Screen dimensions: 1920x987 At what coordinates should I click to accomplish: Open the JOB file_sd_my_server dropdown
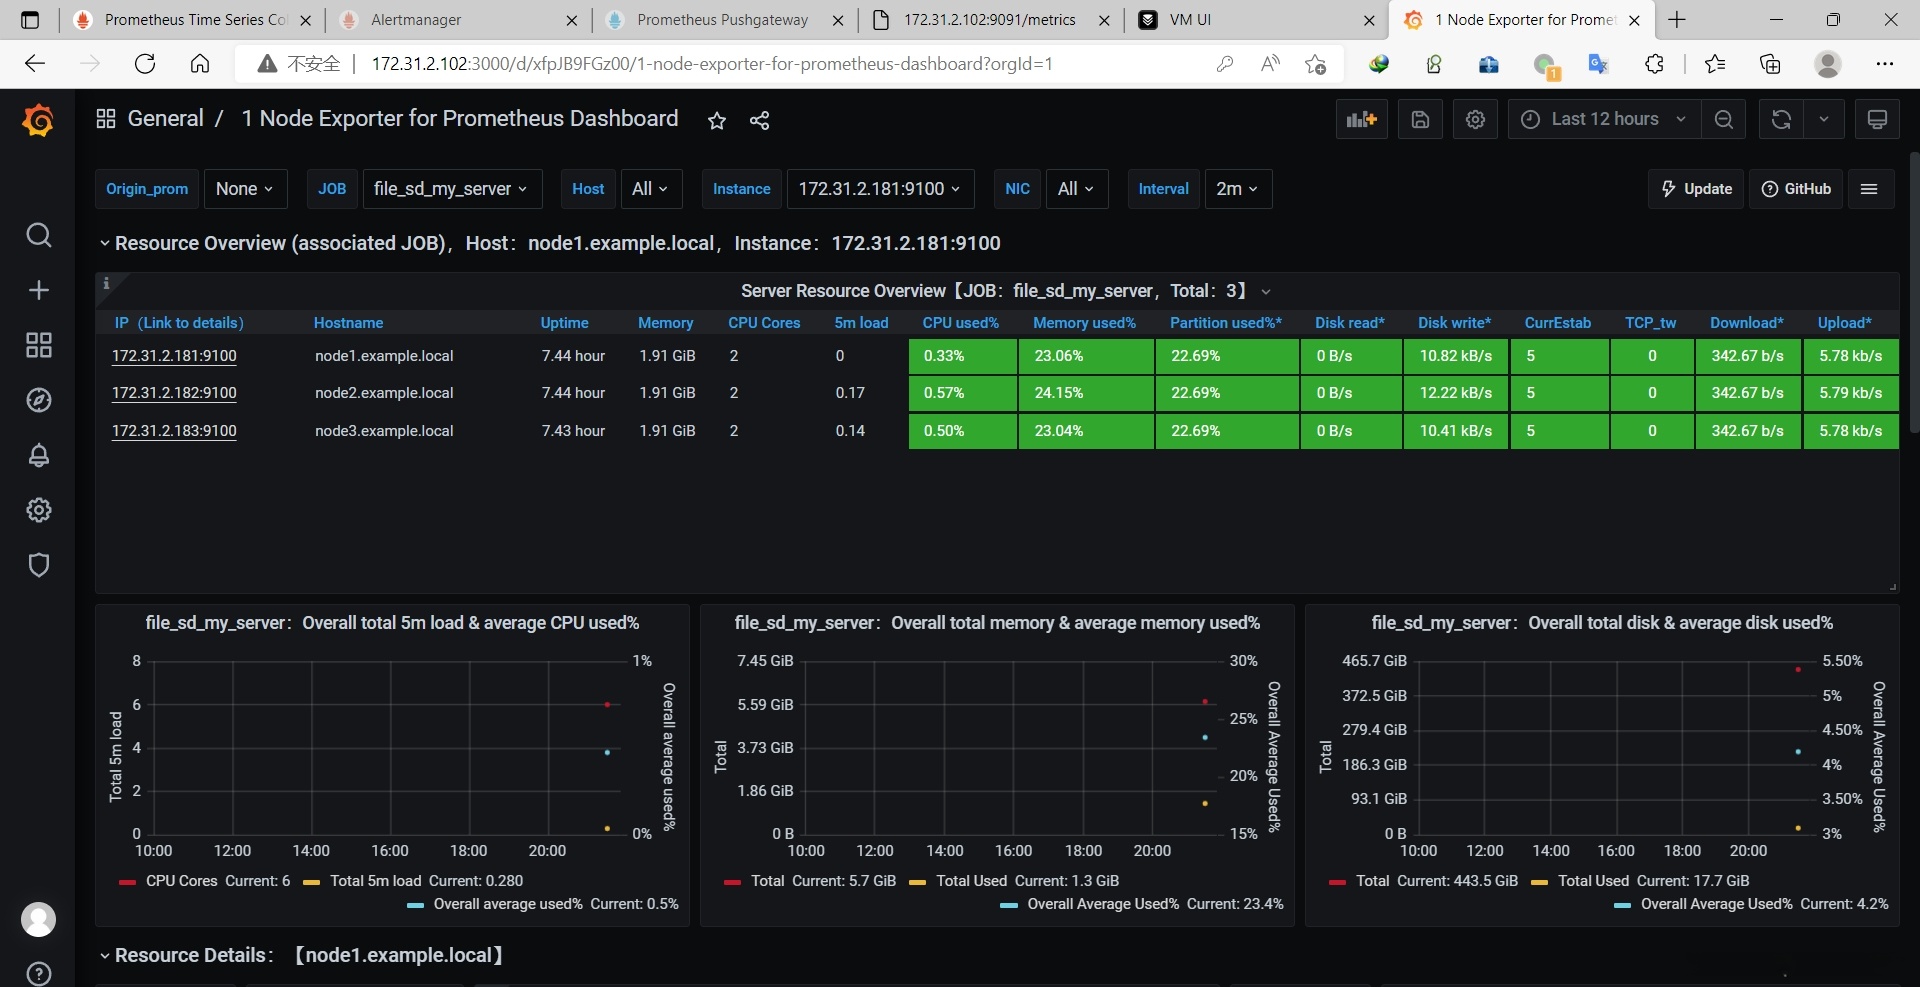click(452, 189)
